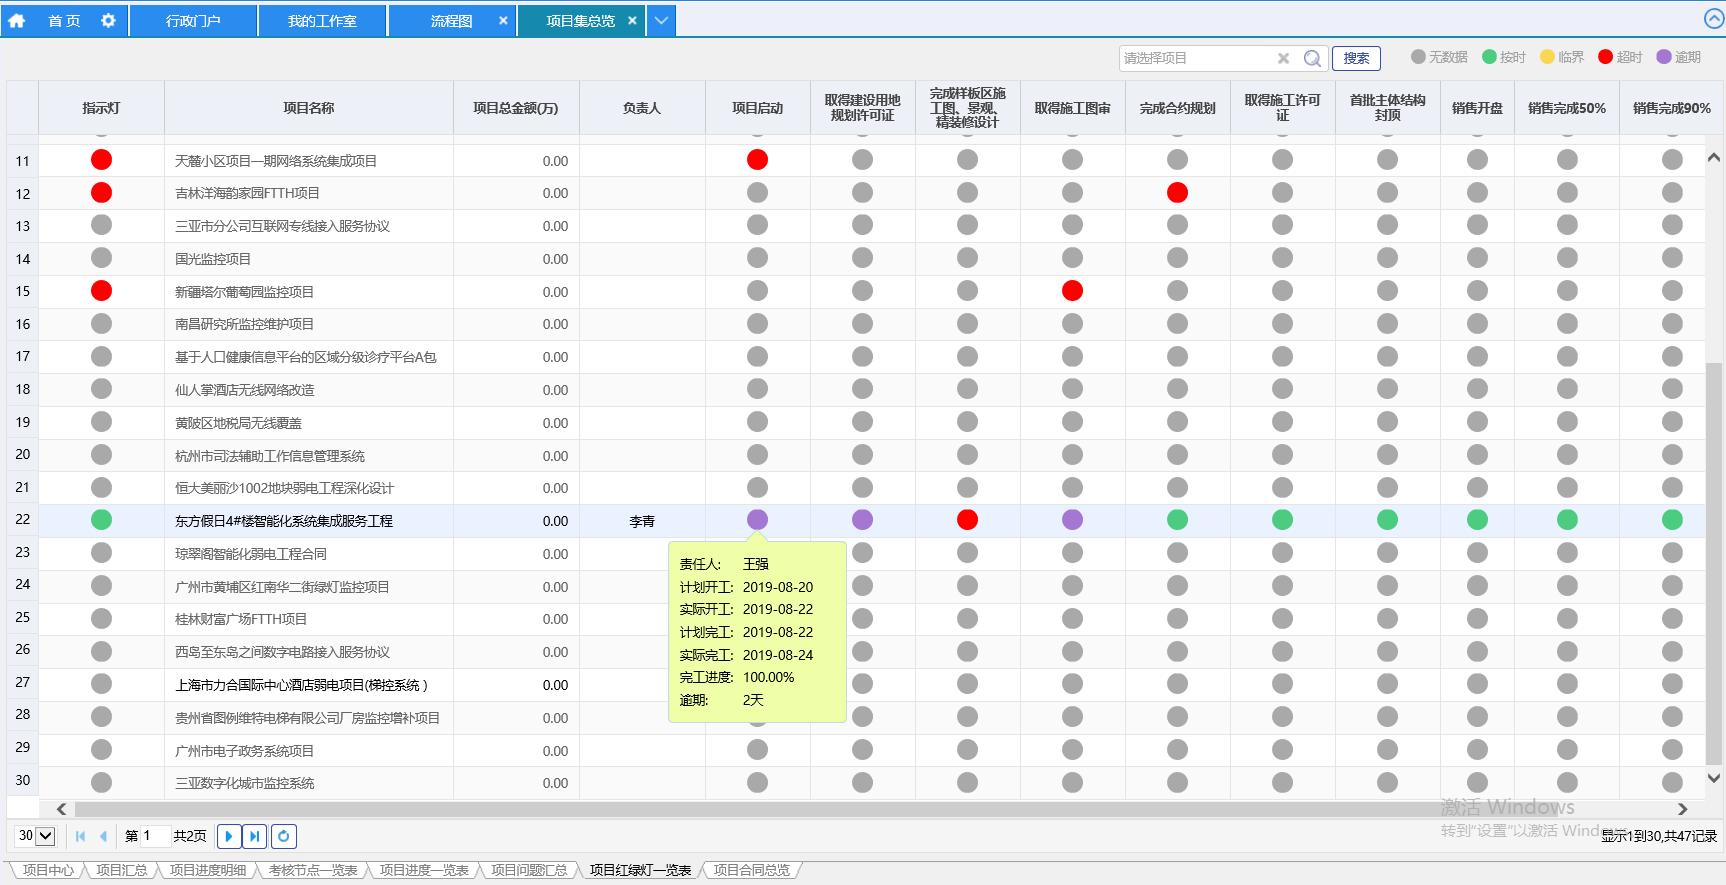Click the collapse arrow icon at top right
Screen dimensions: 1726x885
tap(1713, 19)
